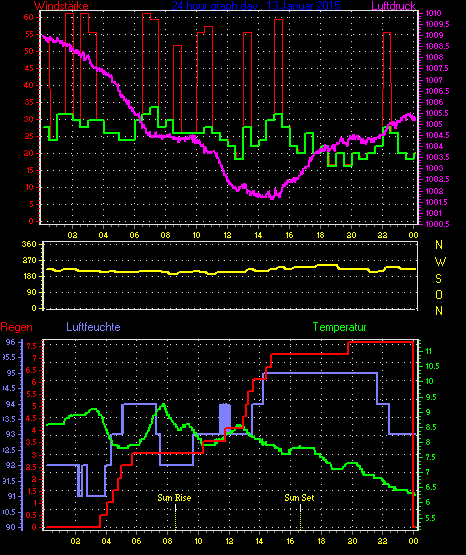Click the Luftfeuchte legend label
Screen dimensions: 466x555
pos(93,327)
